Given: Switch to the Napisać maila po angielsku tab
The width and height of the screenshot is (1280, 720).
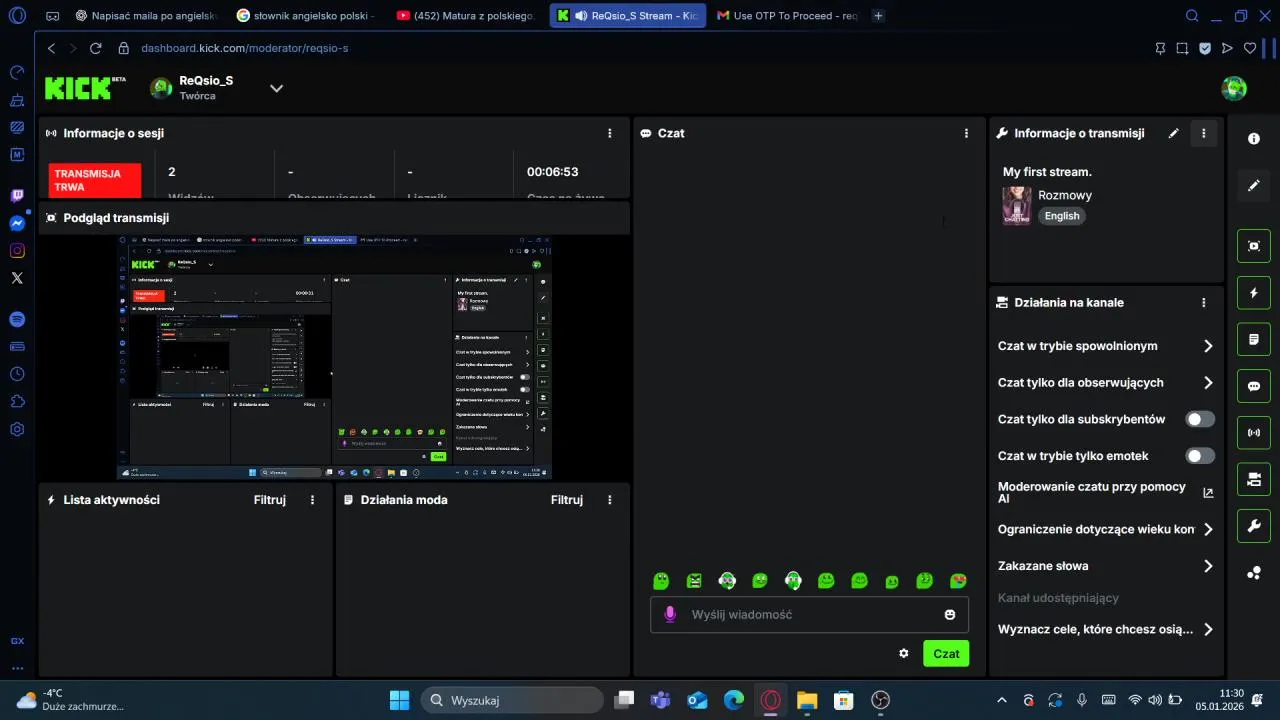Looking at the screenshot, I should pyautogui.click(x=146, y=15).
